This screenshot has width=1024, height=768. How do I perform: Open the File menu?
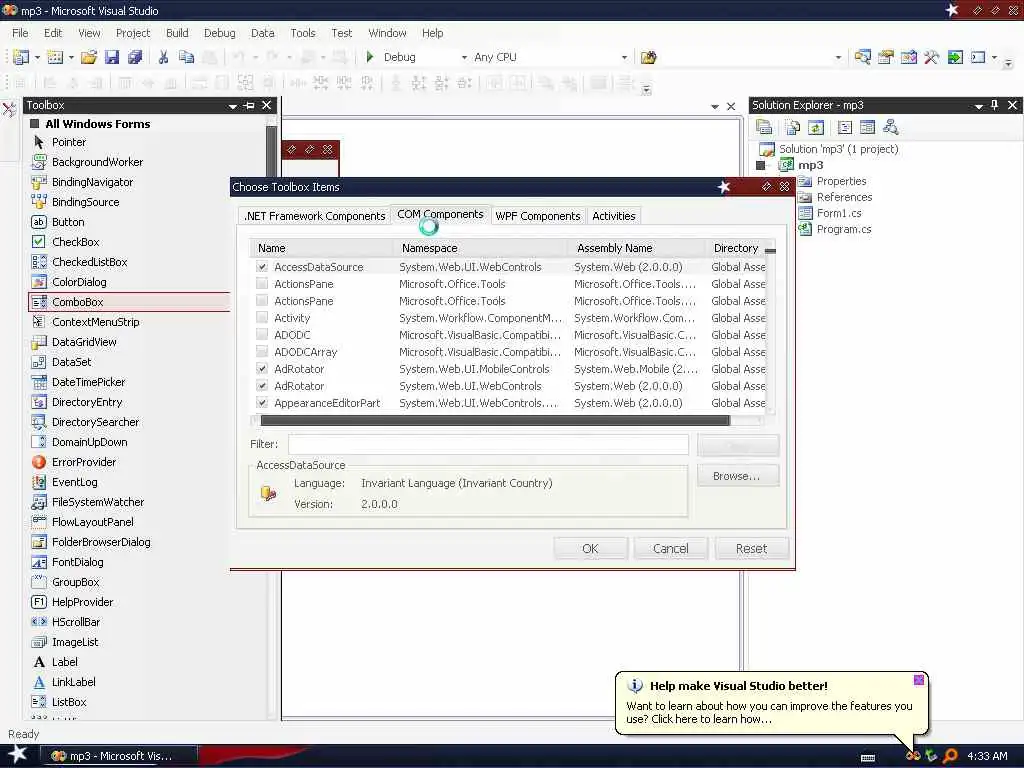point(20,33)
